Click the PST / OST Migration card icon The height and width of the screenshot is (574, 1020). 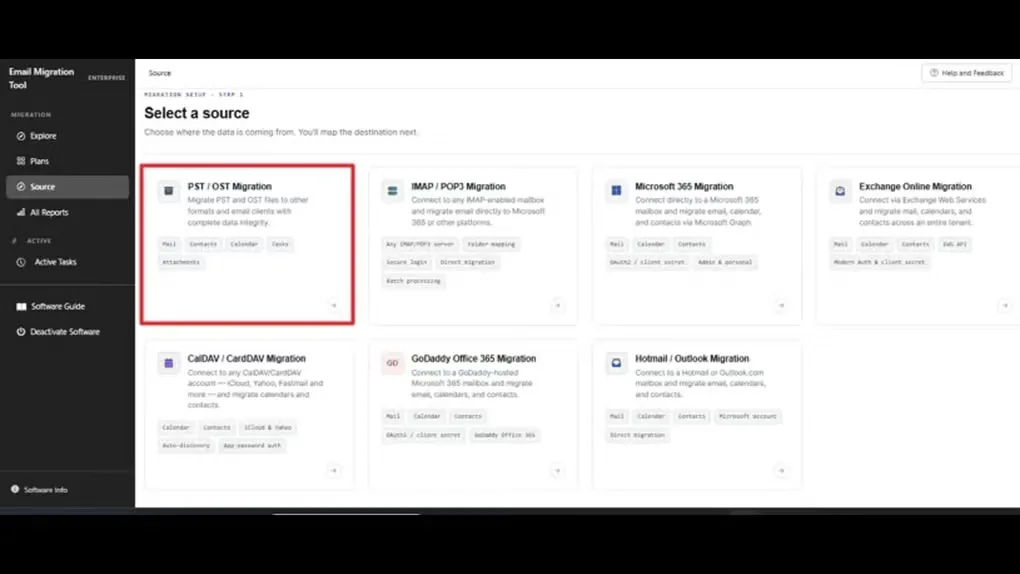click(168, 191)
